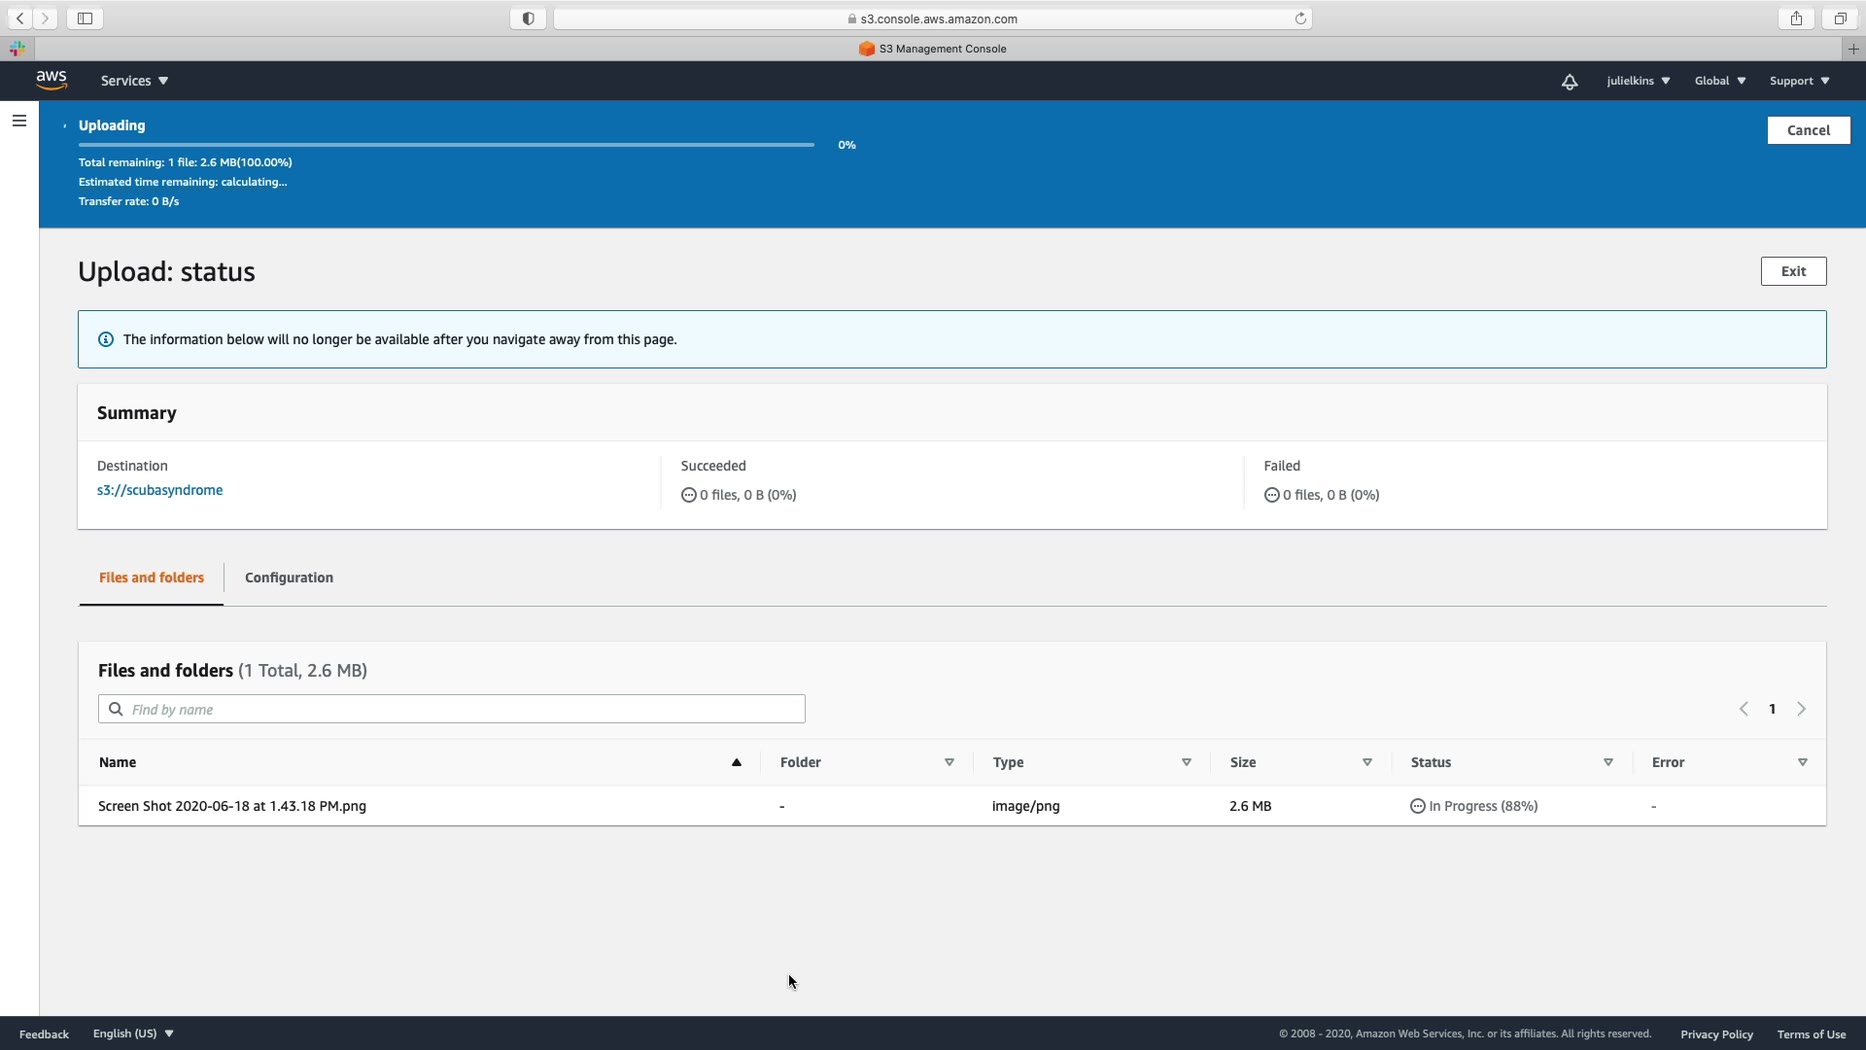Click the Estimated time remaining text
Image resolution: width=1866 pixels, height=1050 pixels.
pos(183,182)
